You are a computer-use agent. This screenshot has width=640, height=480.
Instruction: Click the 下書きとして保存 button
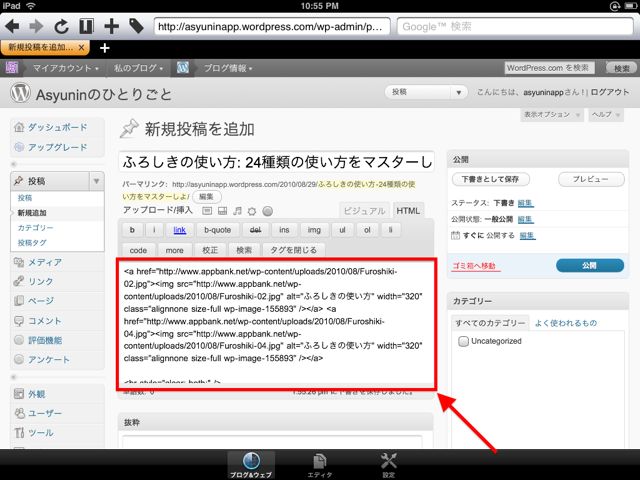[x=490, y=179]
